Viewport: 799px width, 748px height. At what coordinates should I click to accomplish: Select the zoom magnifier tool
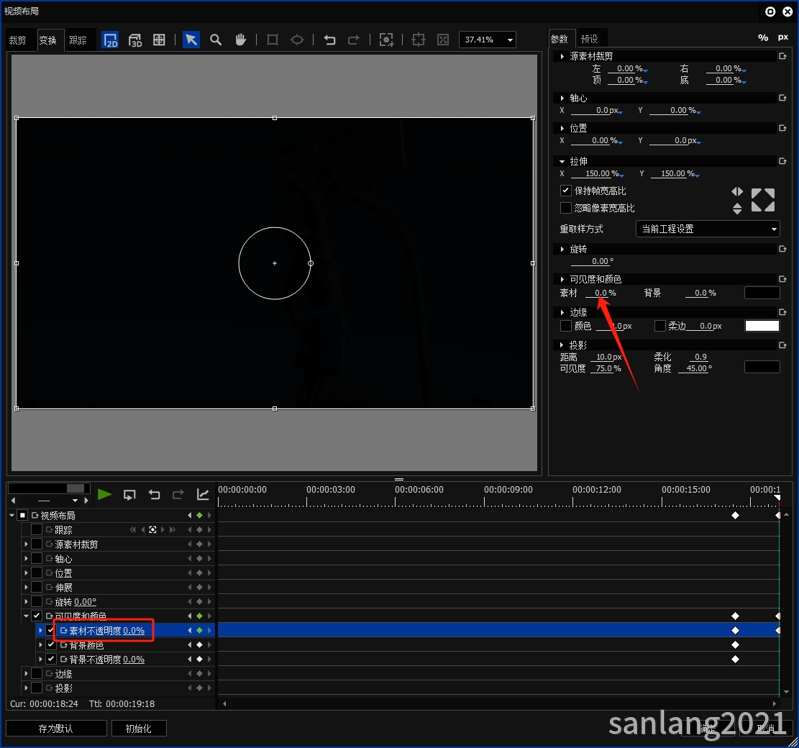point(216,40)
